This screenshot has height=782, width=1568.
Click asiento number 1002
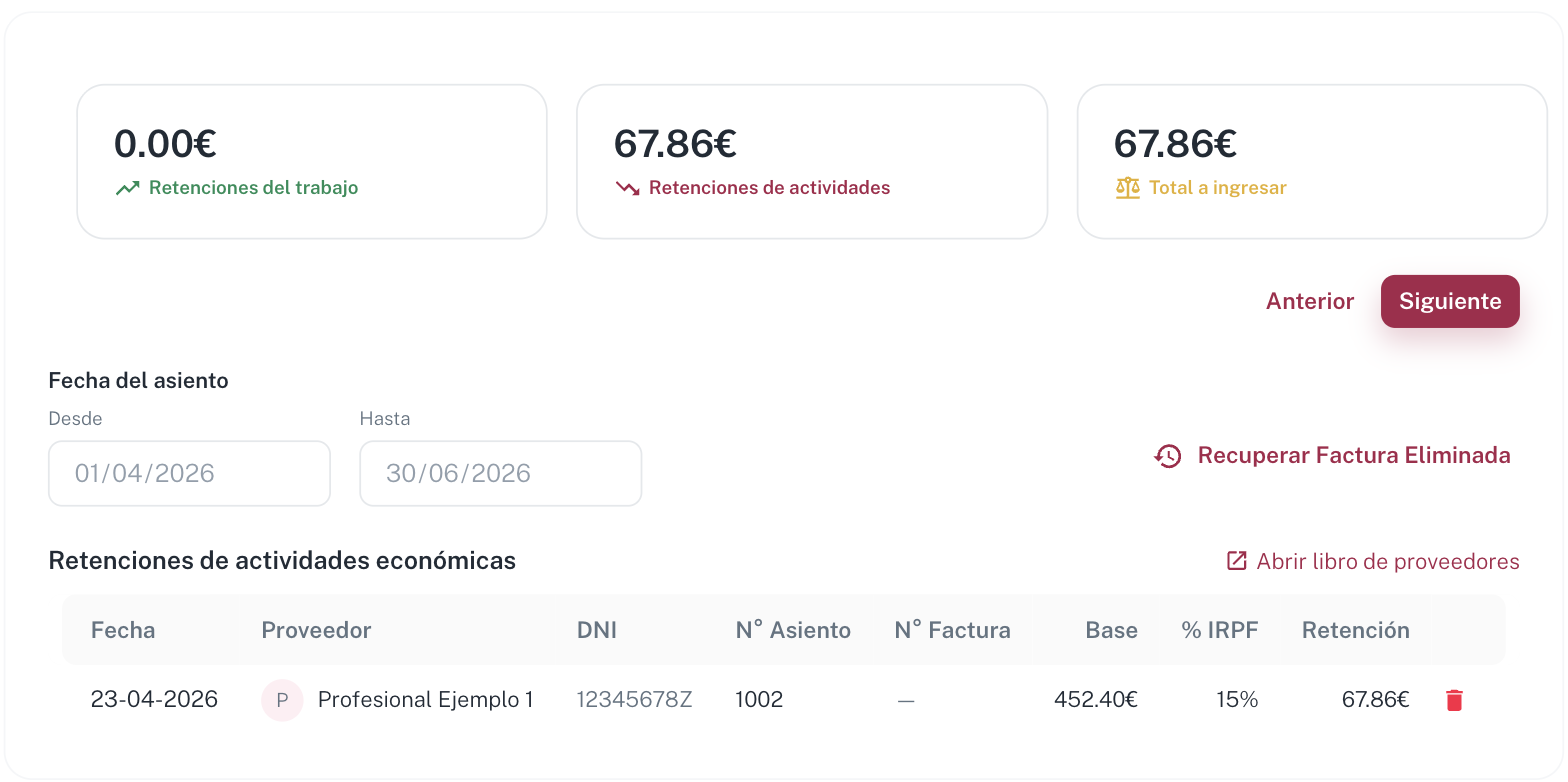759,700
